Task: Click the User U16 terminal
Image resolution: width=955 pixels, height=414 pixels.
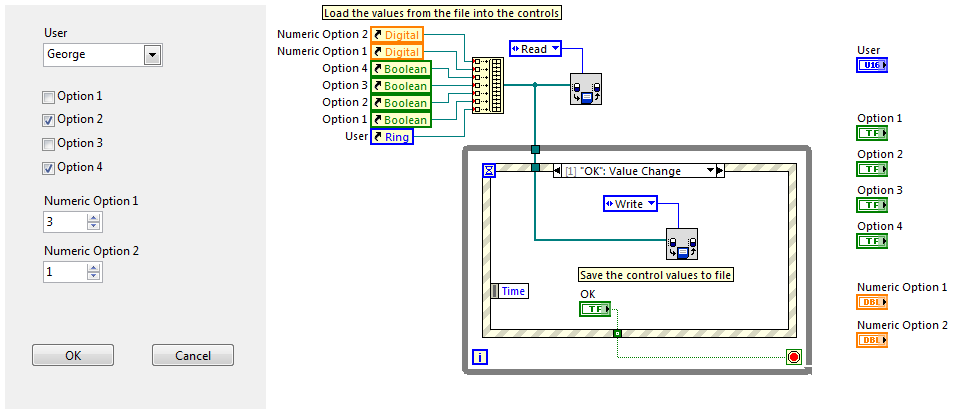Action: [x=871, y=66]
